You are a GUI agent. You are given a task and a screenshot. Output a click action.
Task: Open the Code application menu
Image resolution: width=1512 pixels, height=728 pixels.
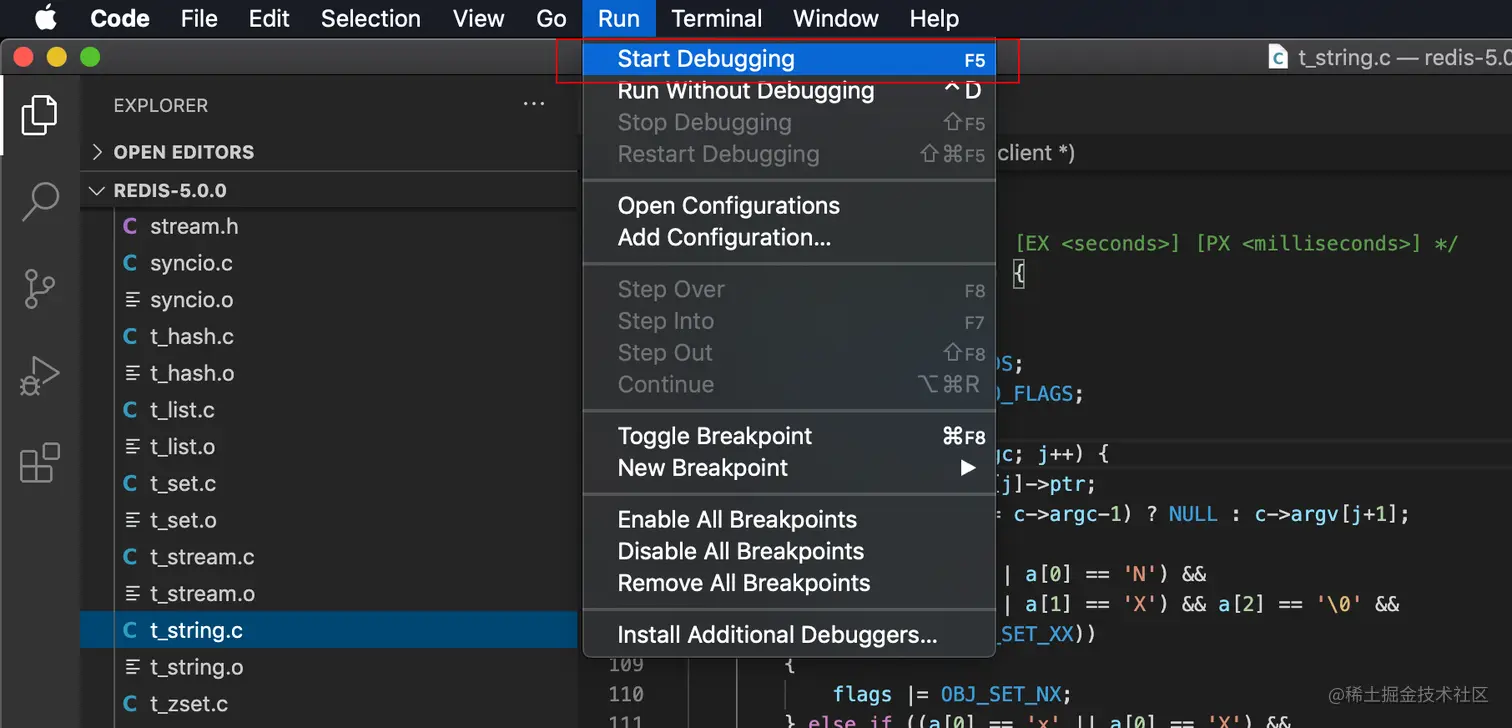pyautogui.click(x=120, y=18)
